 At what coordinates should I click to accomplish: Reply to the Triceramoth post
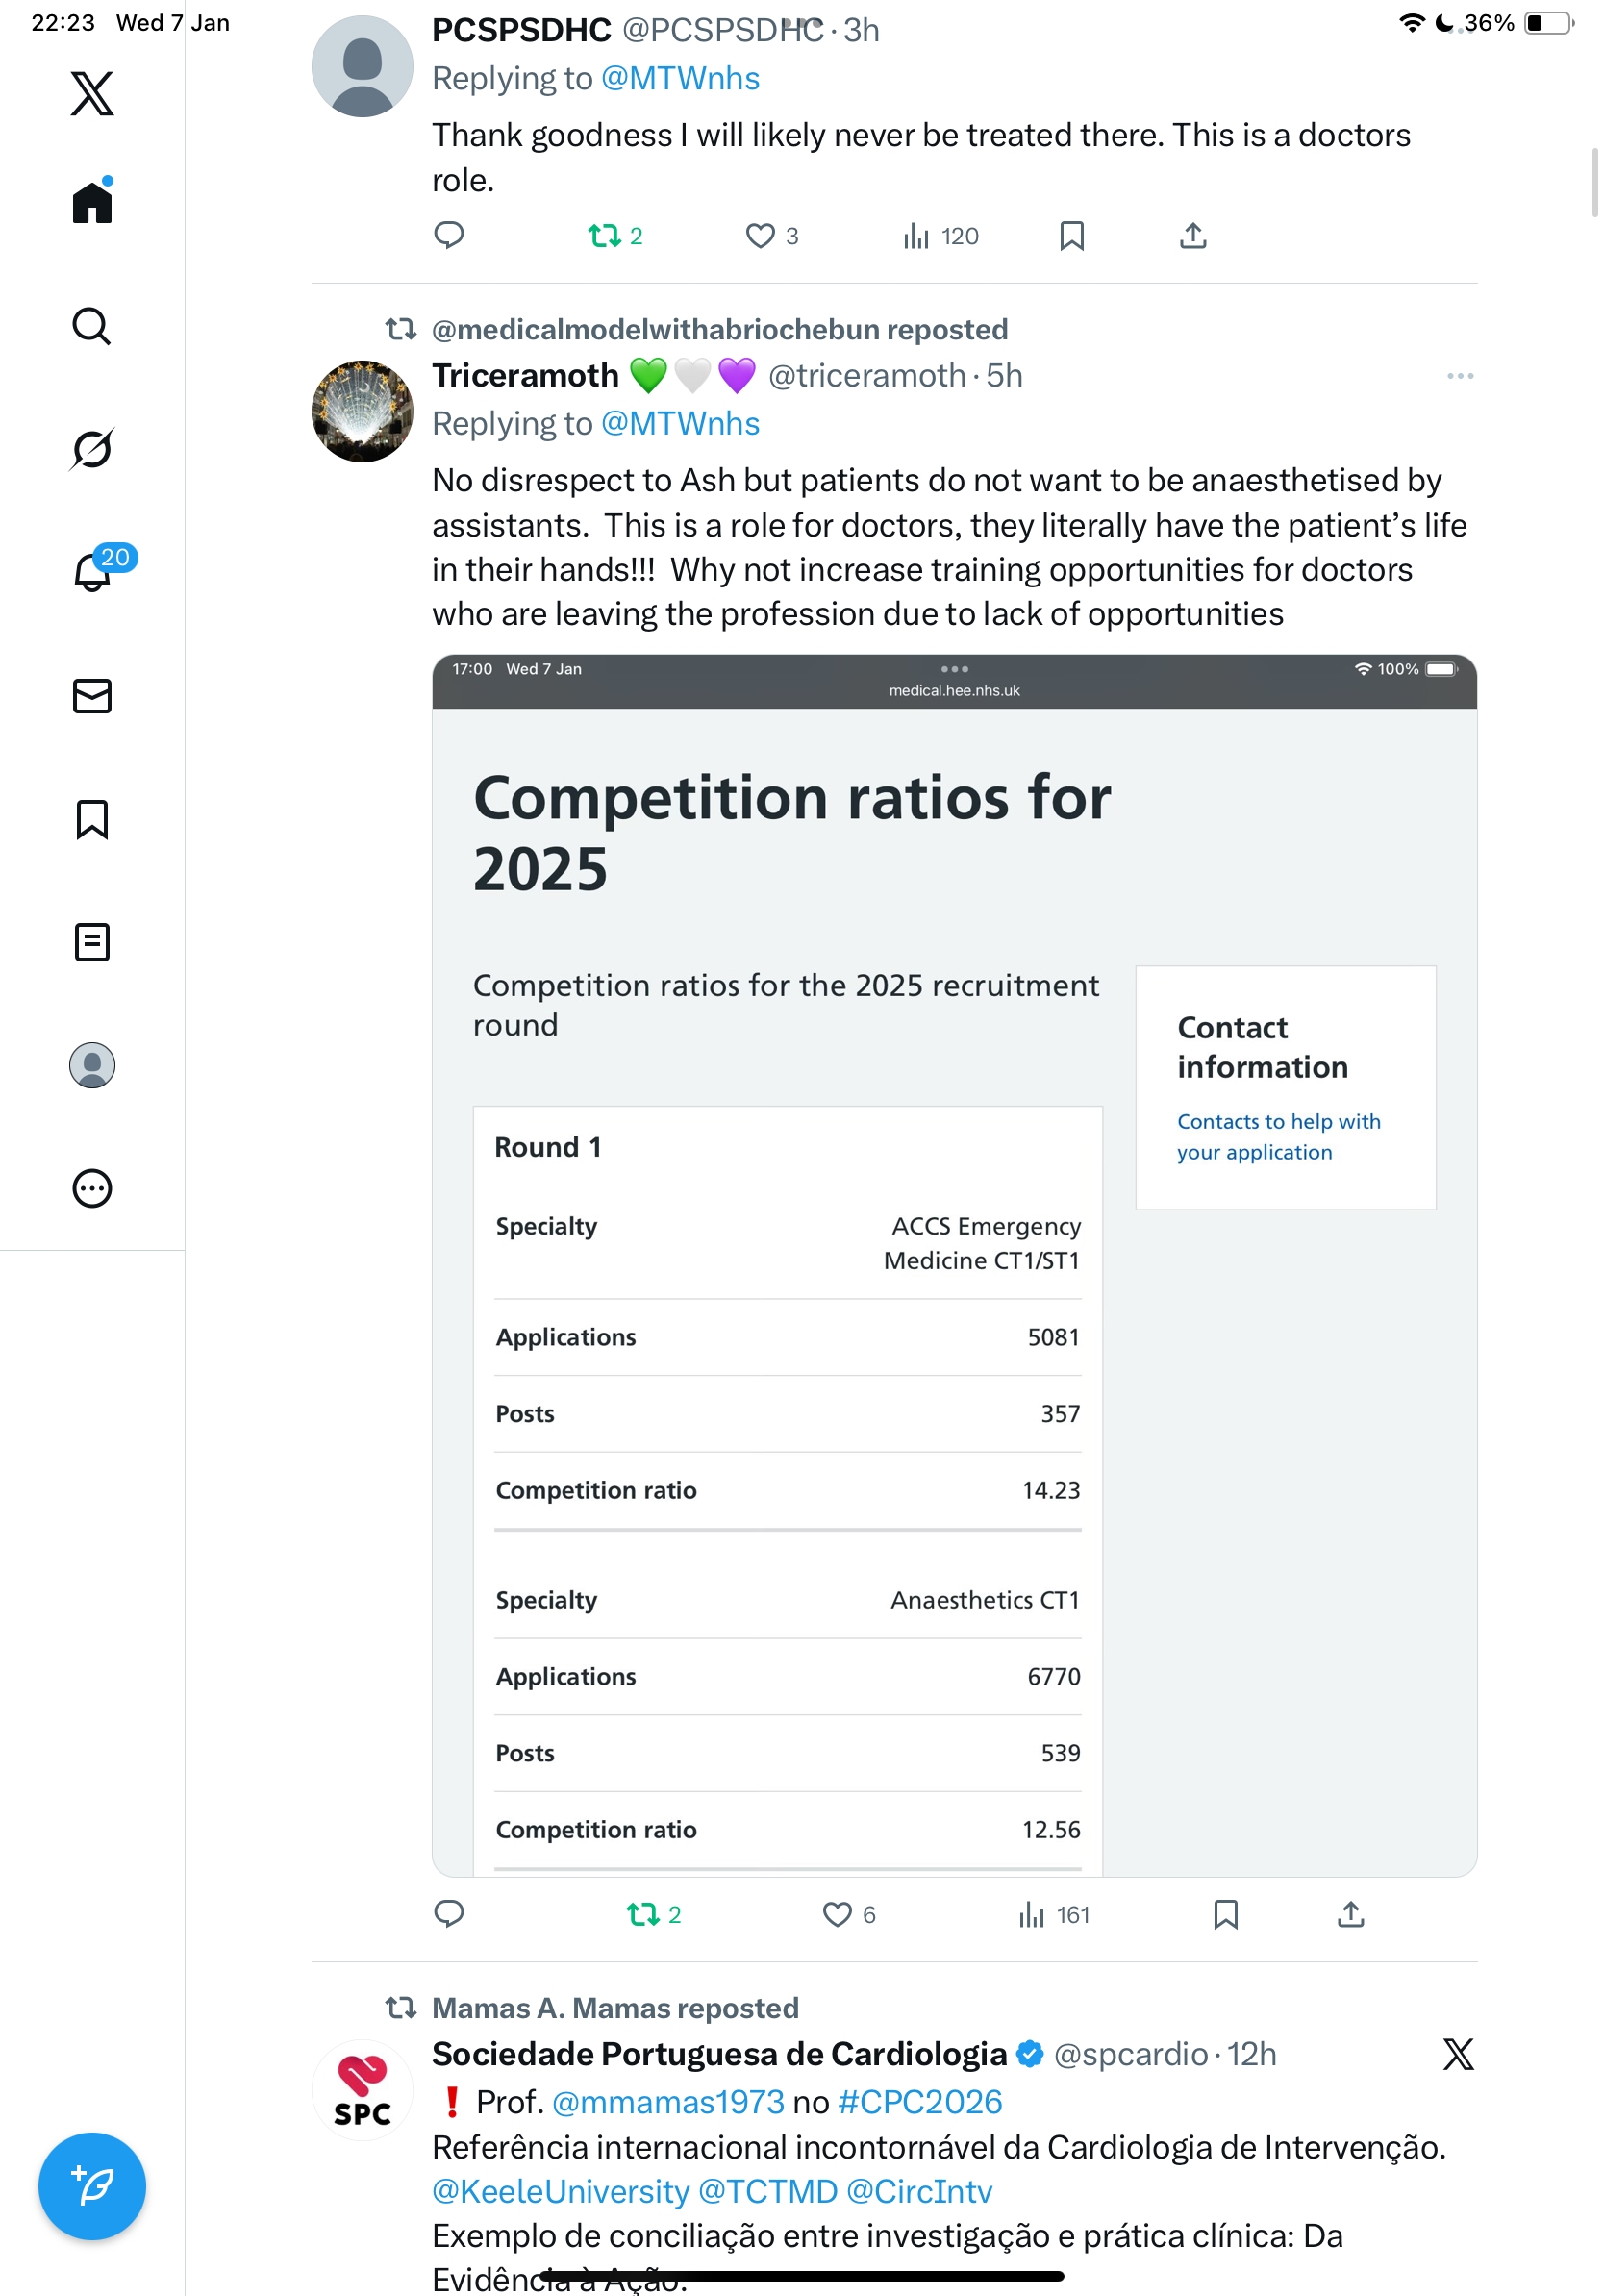(449, 1914)
